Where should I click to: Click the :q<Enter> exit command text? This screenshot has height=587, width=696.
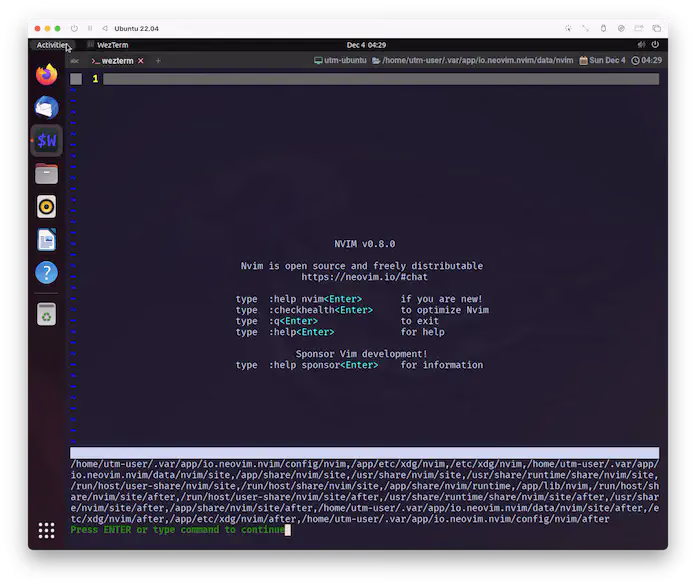tap(293, 321)
